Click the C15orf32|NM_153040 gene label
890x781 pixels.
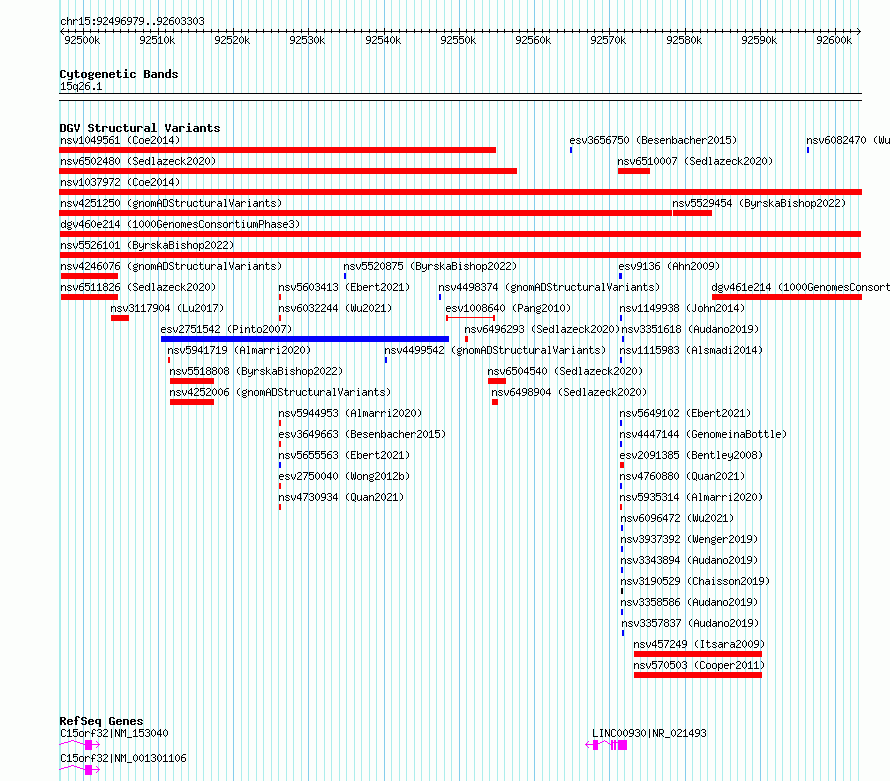coord(114,733)
